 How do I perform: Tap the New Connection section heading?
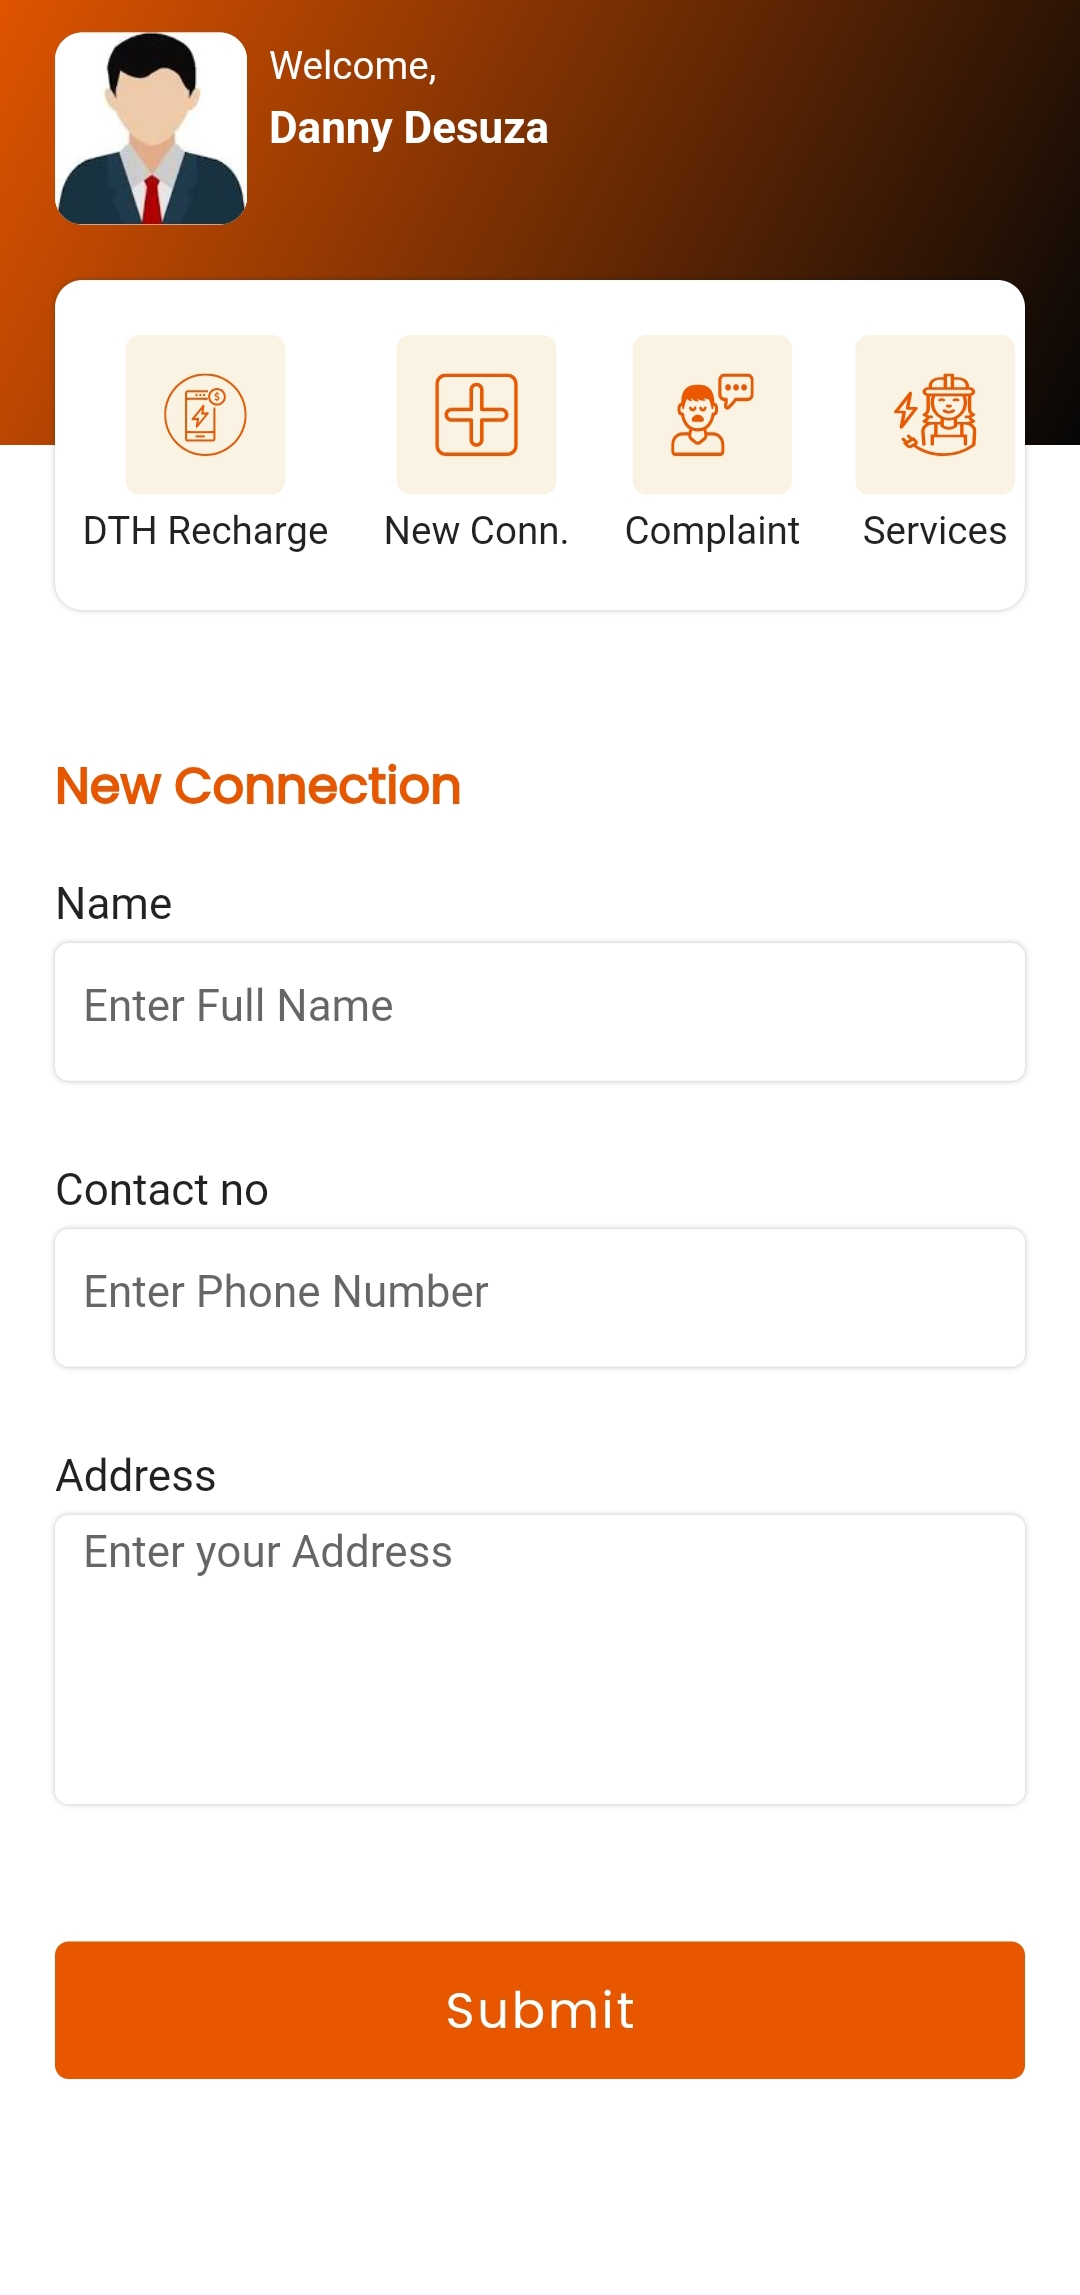[x=258, y=786]
